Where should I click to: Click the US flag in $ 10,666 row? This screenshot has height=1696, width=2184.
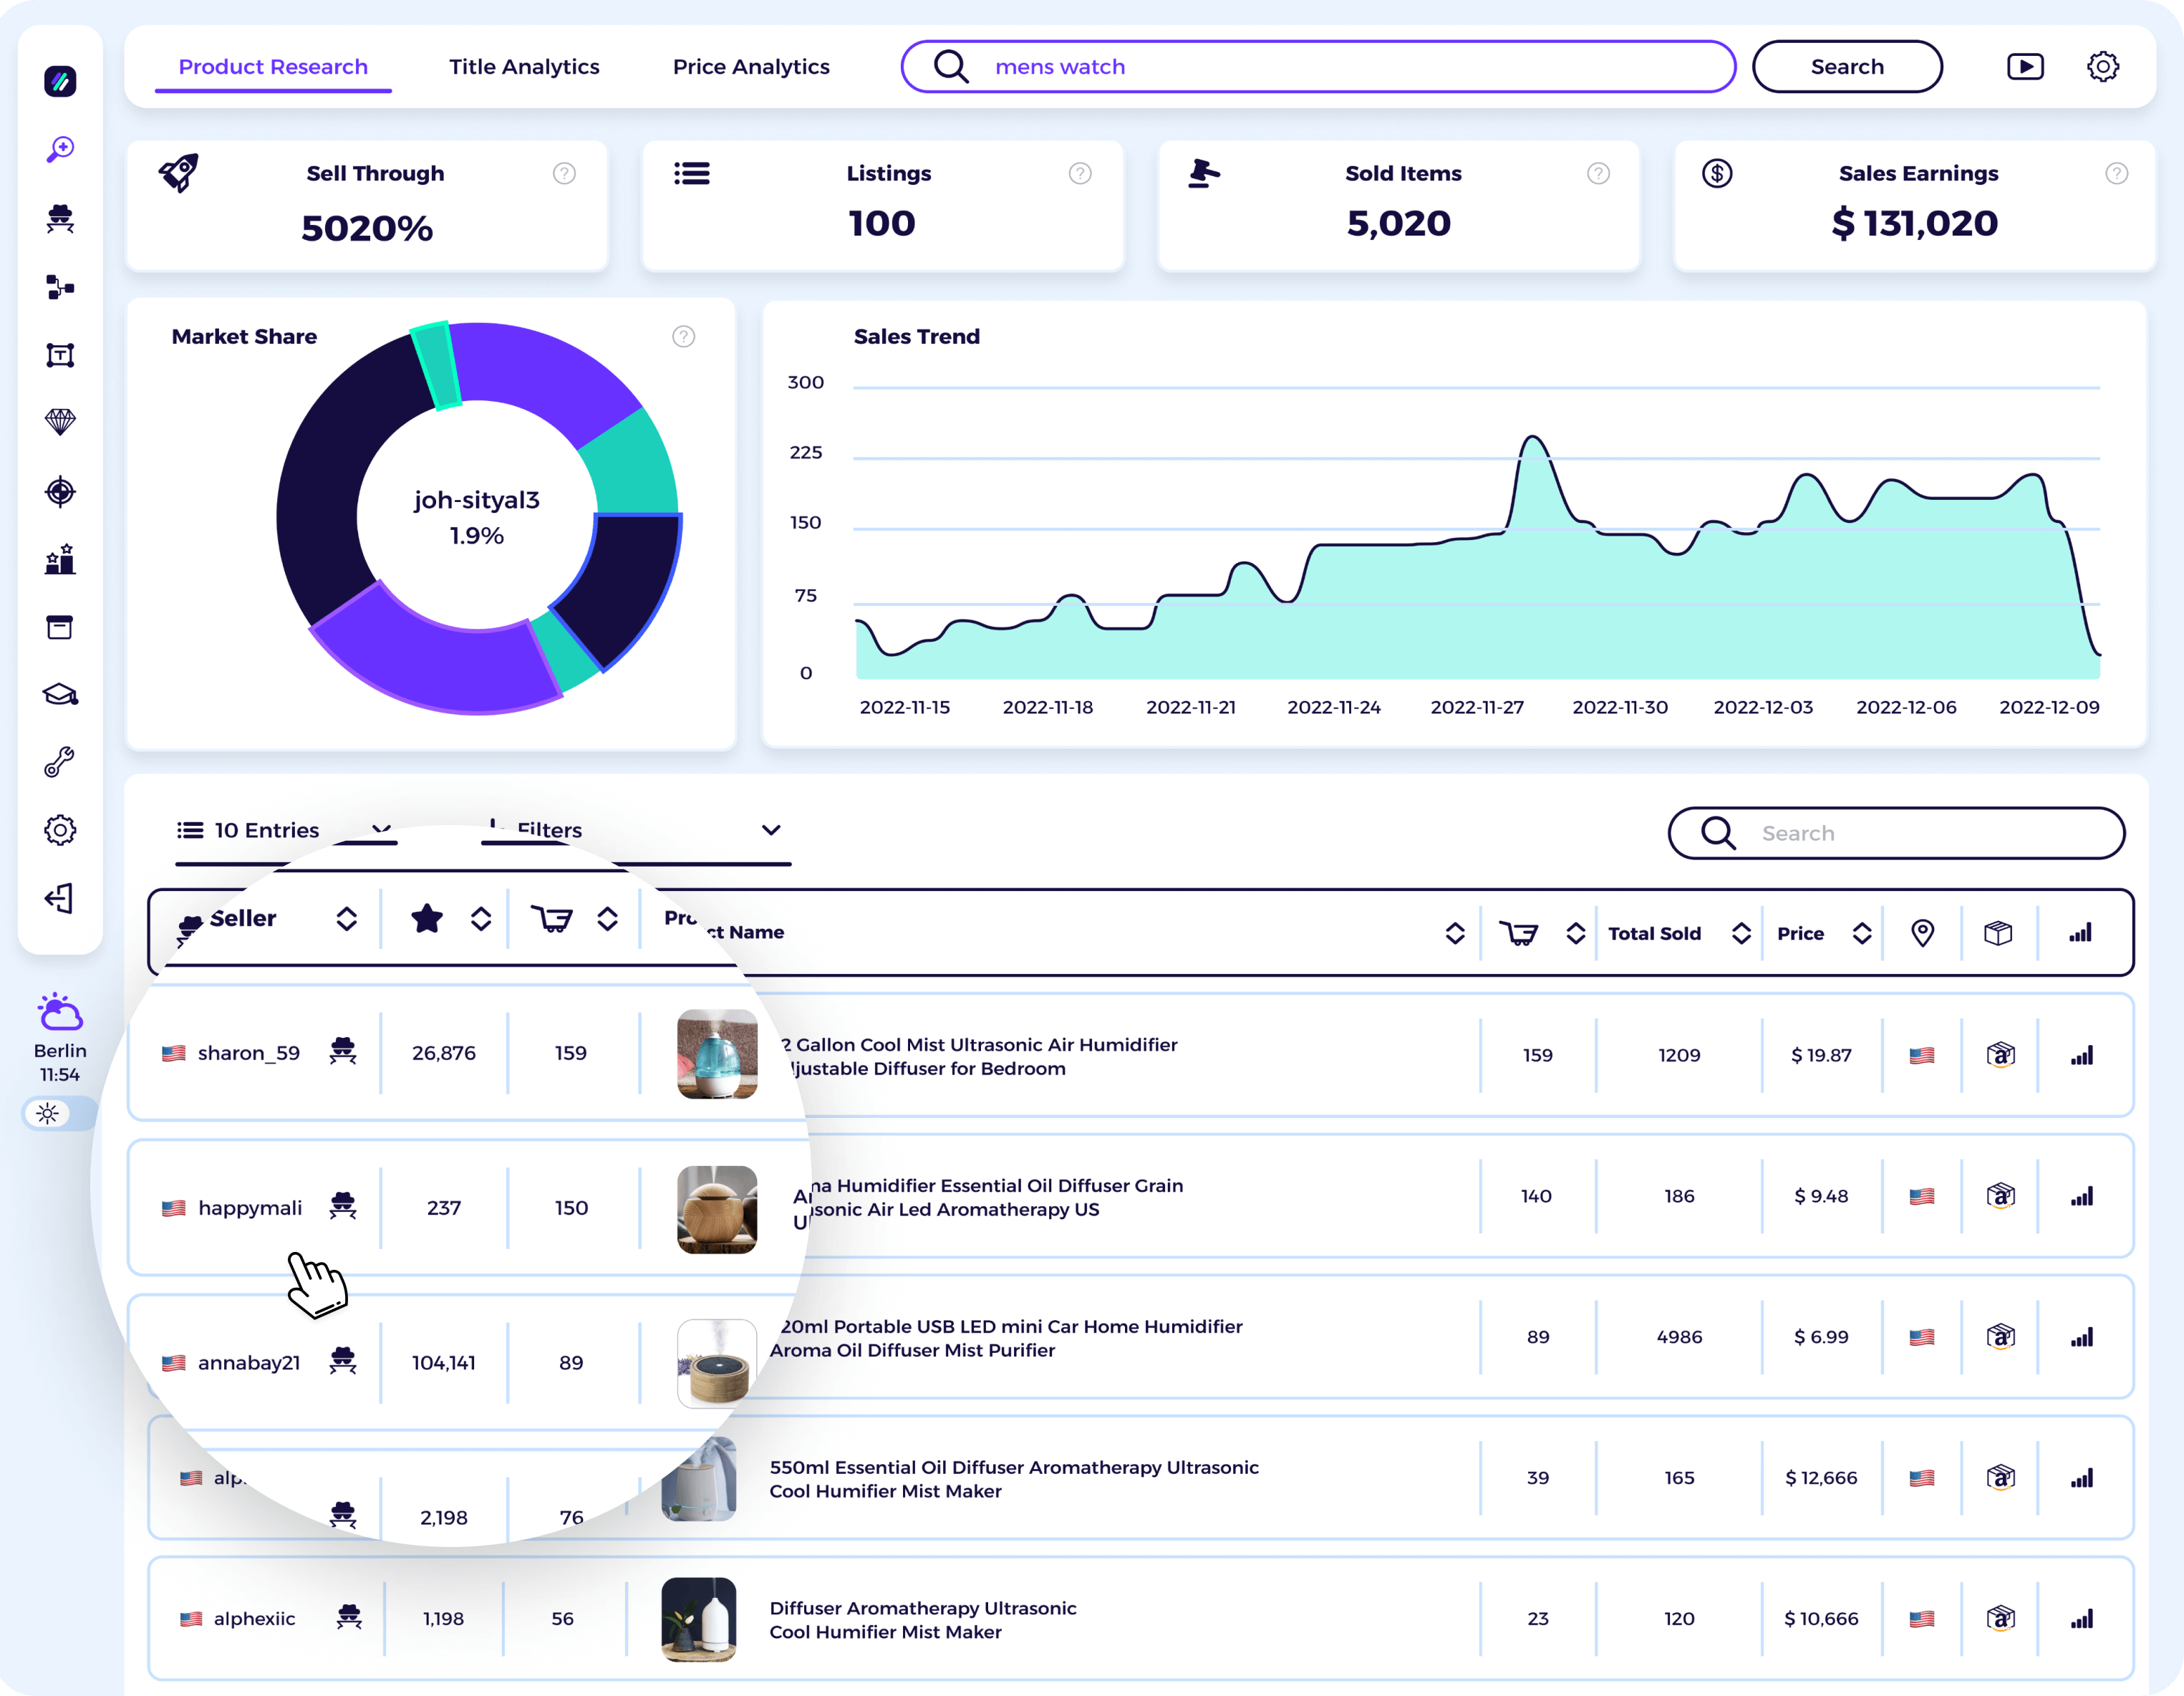click(x=1921, y=1619)
